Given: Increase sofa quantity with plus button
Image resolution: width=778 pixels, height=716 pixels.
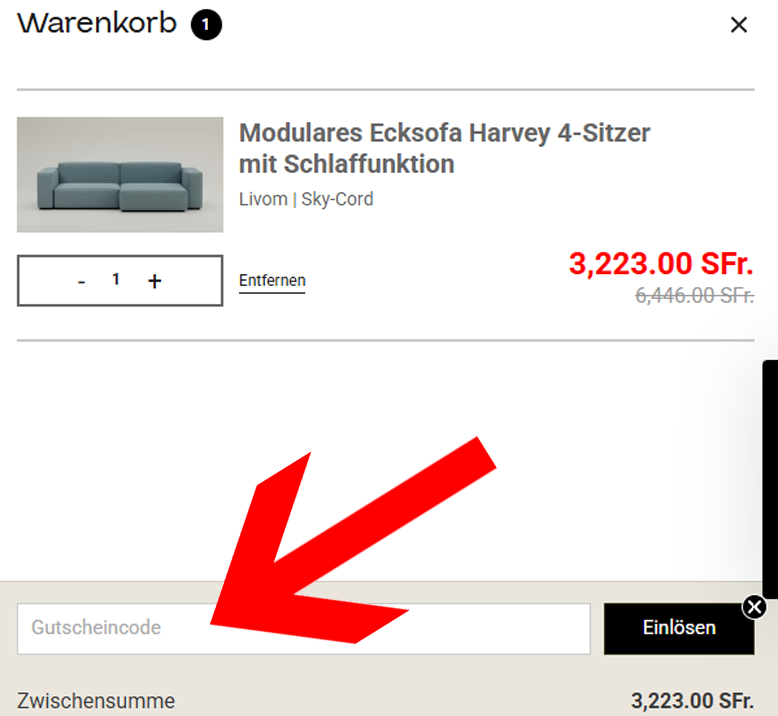Looking at the screenshot, I should [x=154, y=281].
